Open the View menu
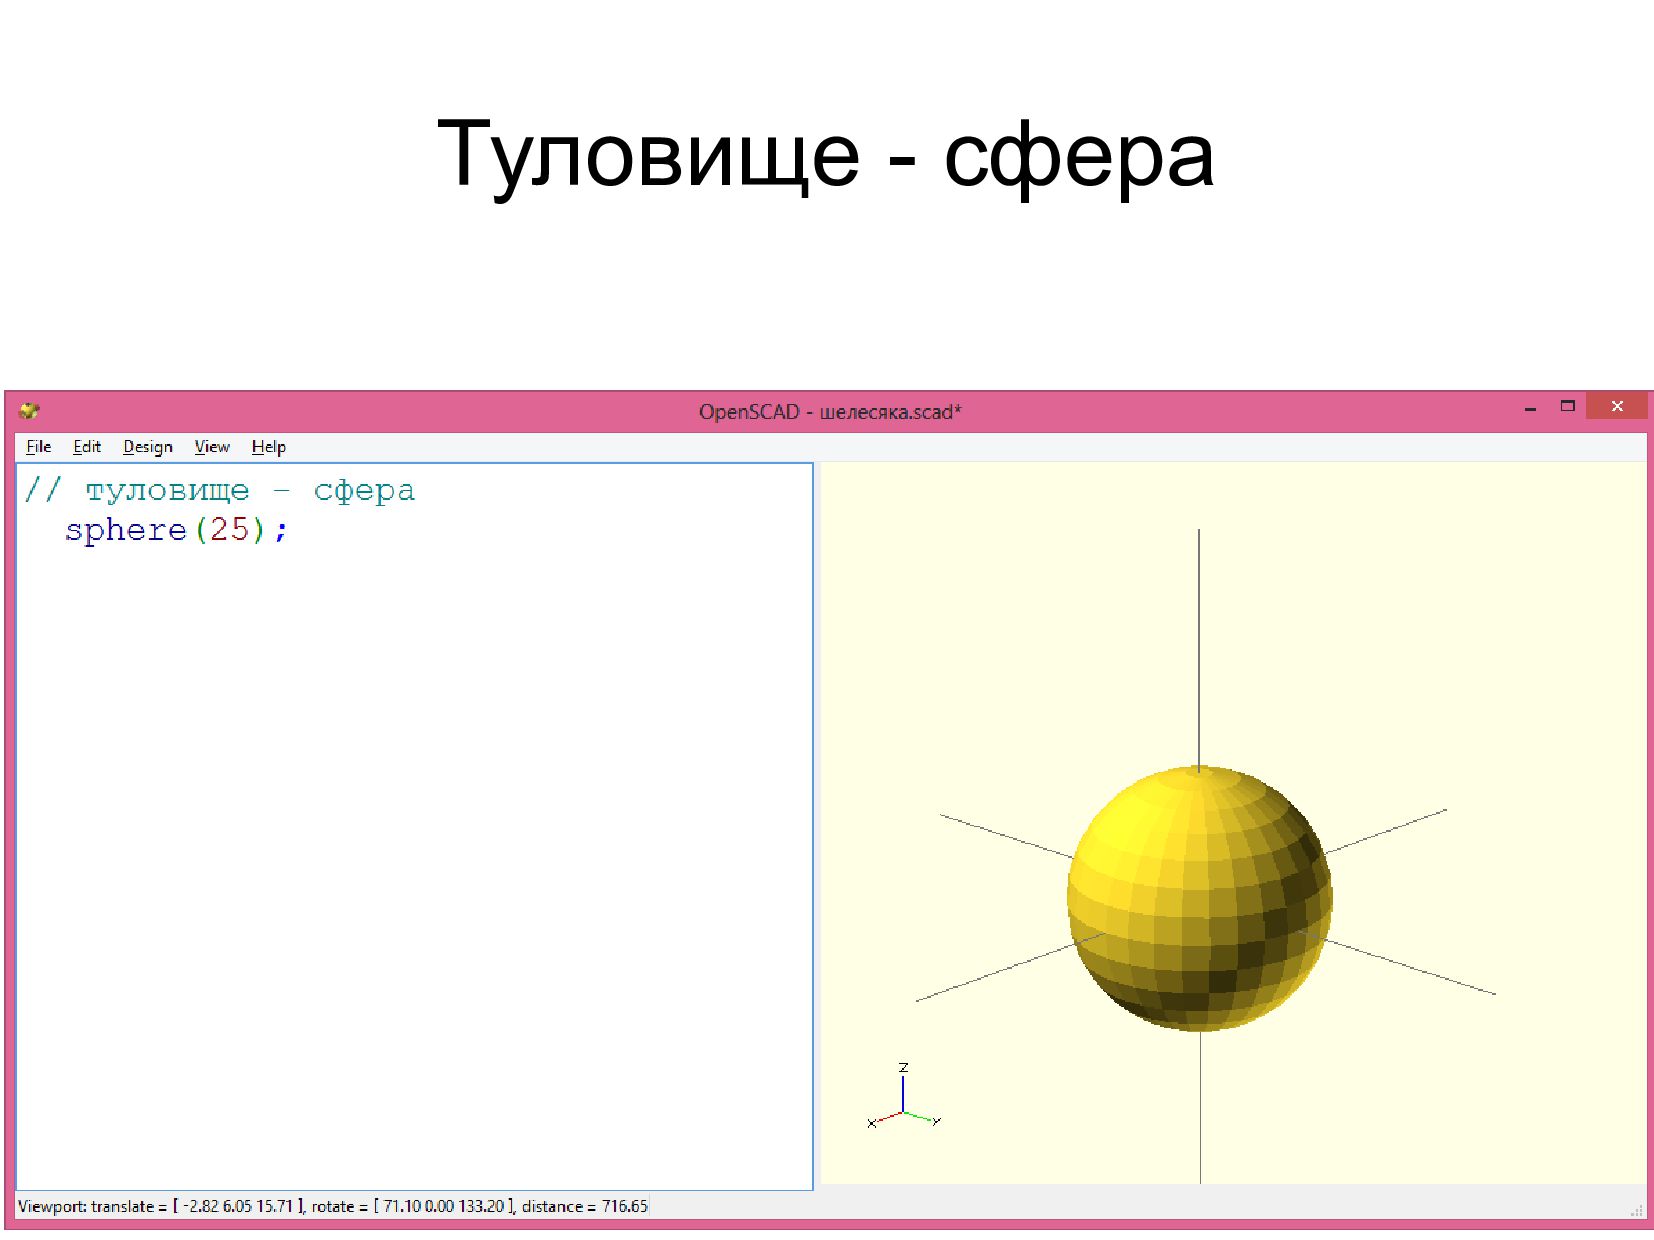 coord(212,446)
